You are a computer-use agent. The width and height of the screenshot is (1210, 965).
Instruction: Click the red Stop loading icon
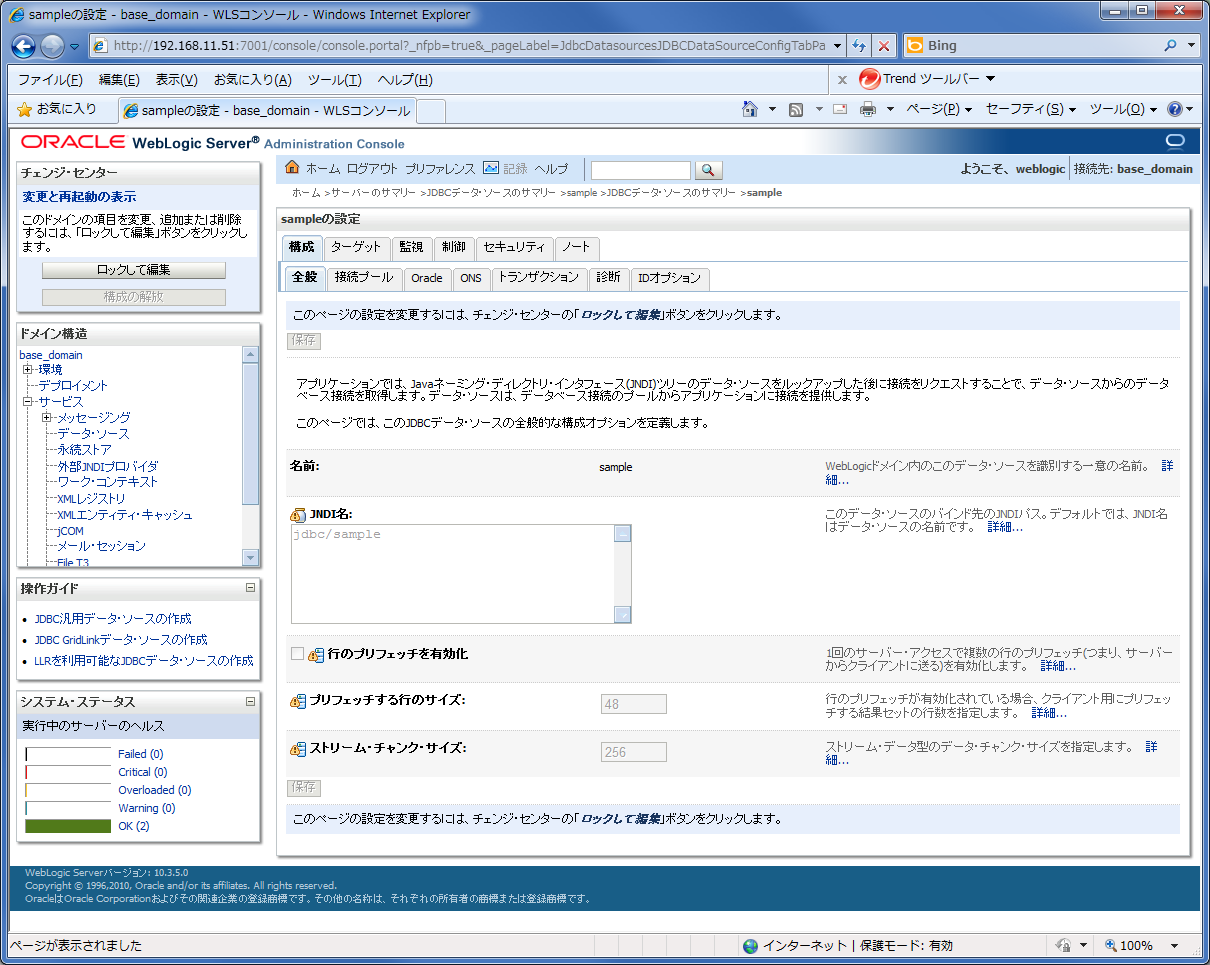pos(884,46)
